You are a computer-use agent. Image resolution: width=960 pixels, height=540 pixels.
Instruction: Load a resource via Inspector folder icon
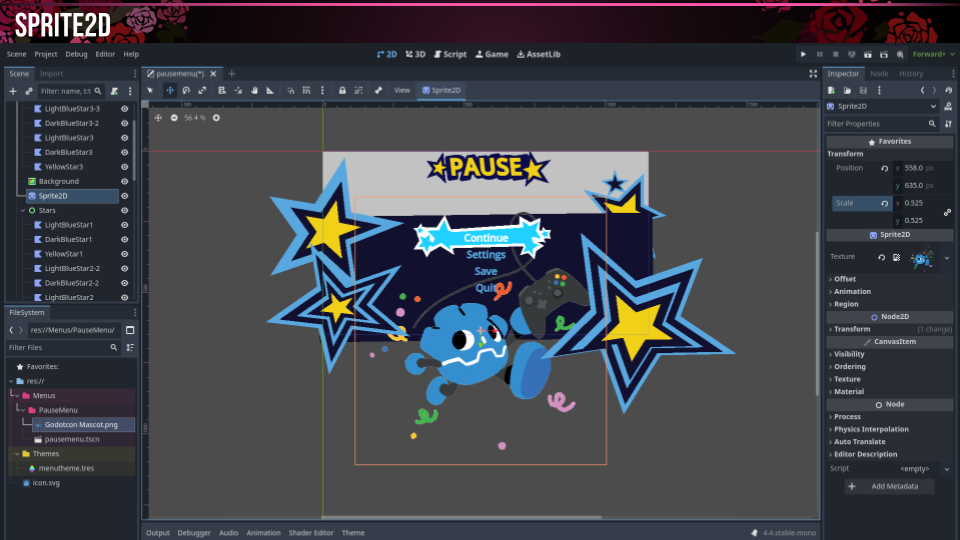tap(847, 91)
